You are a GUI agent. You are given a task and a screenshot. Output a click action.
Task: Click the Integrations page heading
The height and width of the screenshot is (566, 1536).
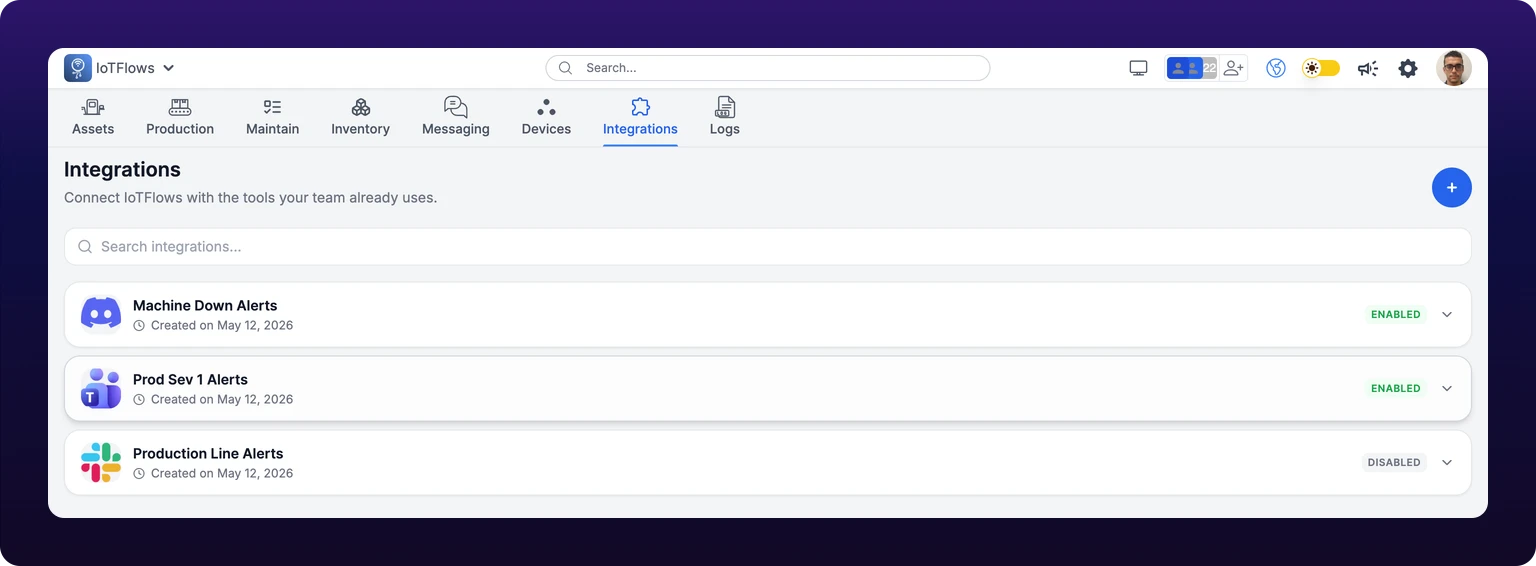[122, 169]
